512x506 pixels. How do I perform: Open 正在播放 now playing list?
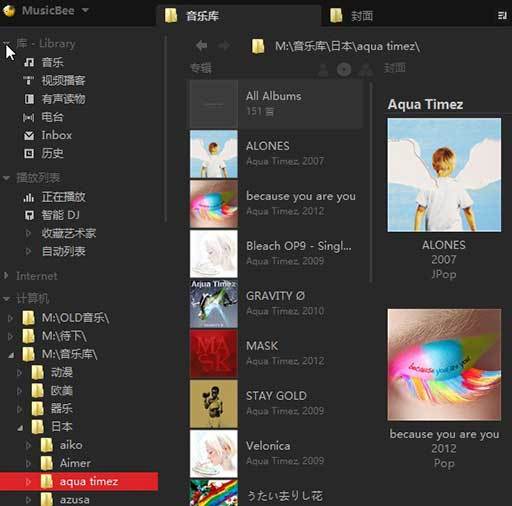click(63, 197)
